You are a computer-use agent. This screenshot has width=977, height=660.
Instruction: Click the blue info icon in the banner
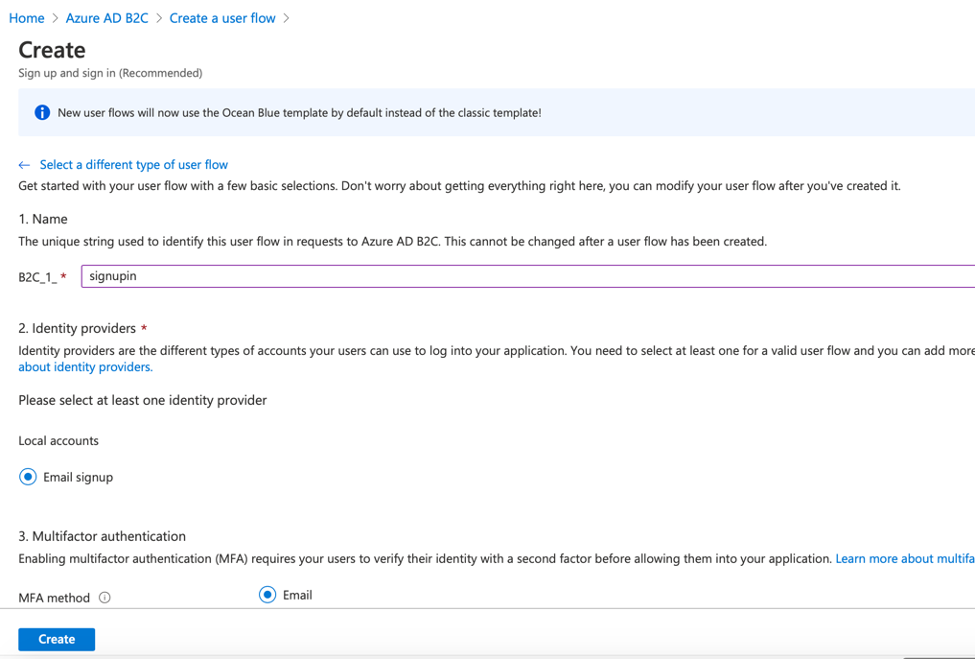tap(42, 113)
